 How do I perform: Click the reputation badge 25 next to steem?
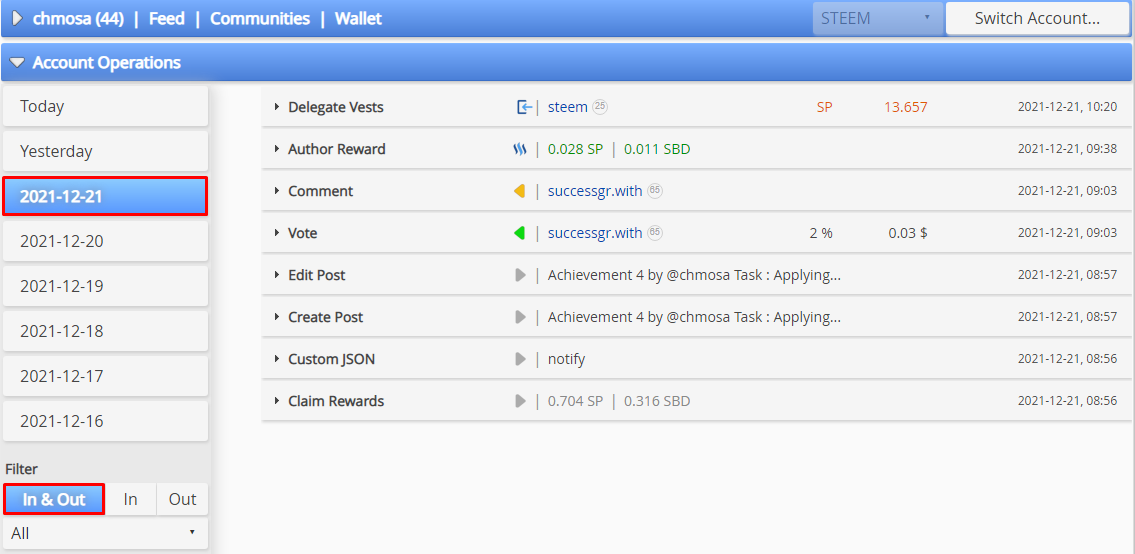600,107
